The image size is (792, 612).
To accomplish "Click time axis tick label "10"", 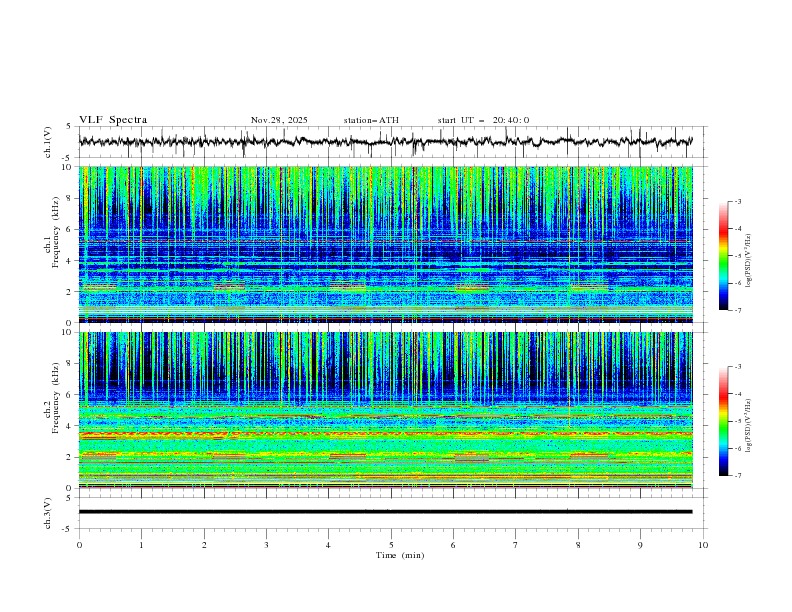I will point(703,545).
